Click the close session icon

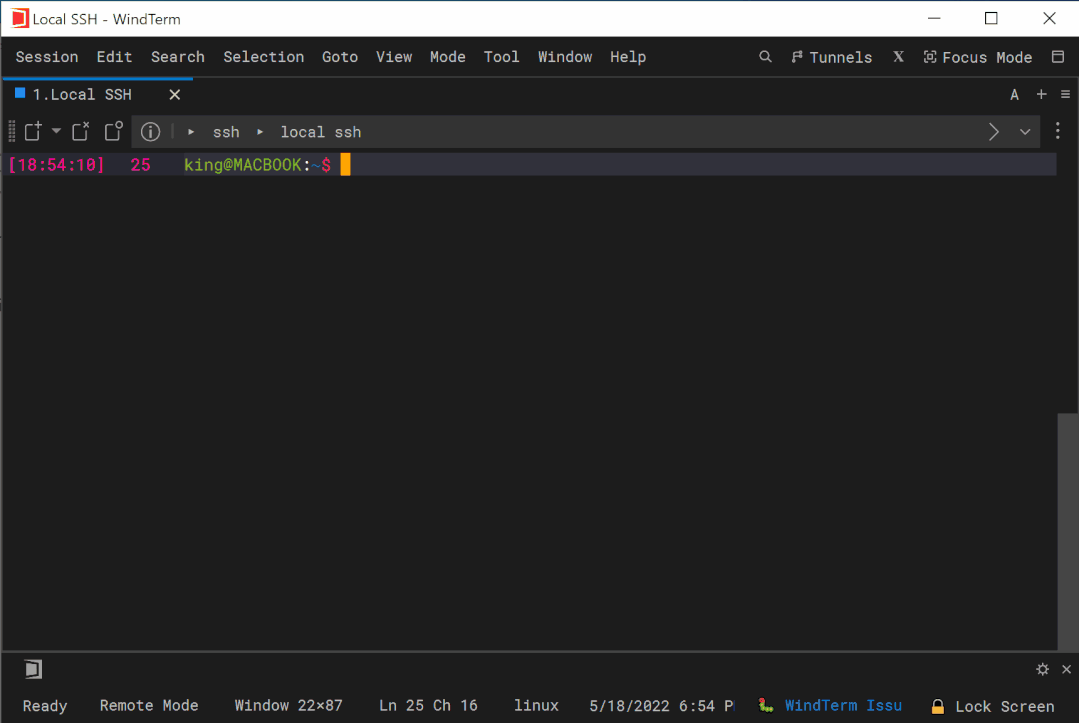(81, 131)
